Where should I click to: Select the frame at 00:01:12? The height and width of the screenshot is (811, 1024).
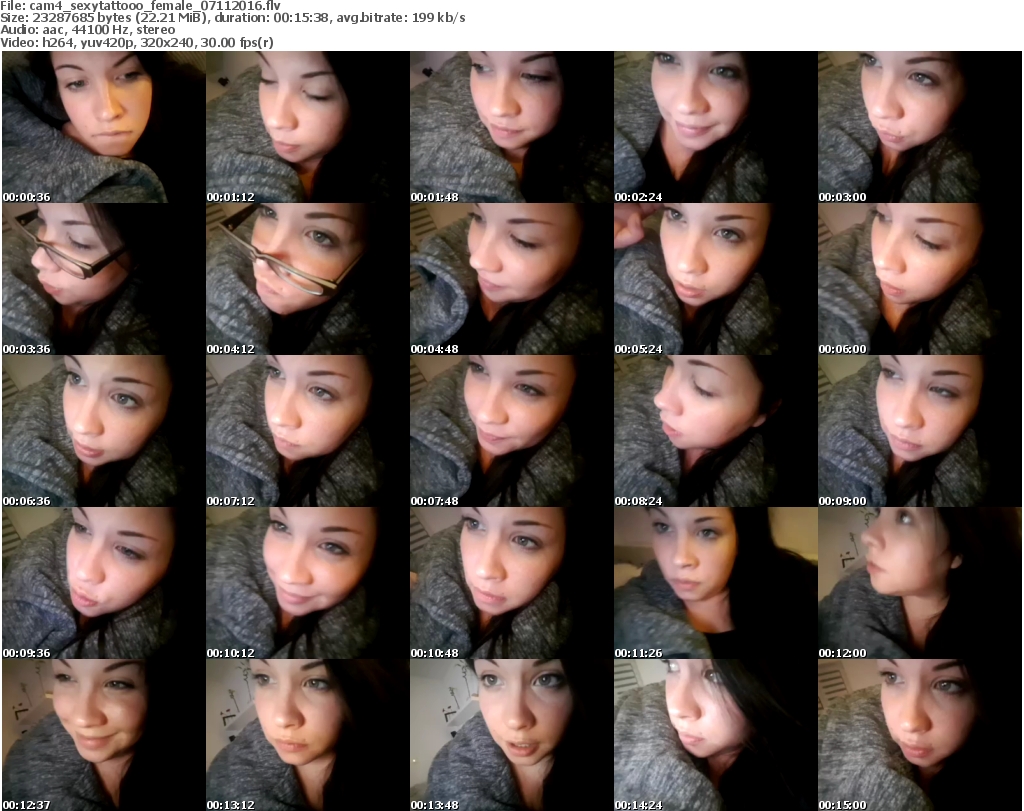click(x=307, y=127)
